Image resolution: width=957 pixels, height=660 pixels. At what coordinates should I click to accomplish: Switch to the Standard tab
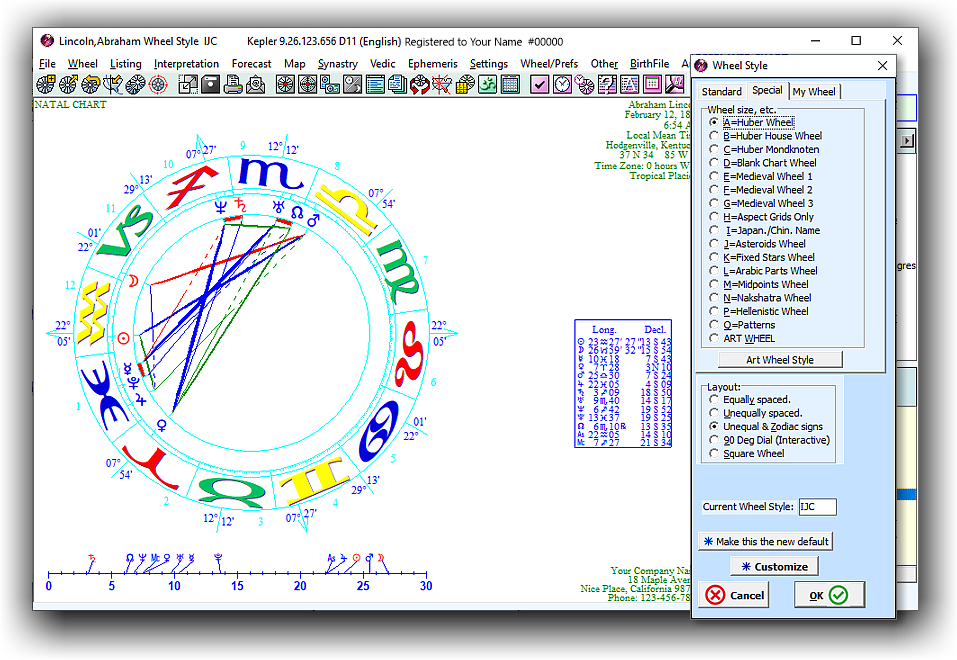tap(721, 92)
